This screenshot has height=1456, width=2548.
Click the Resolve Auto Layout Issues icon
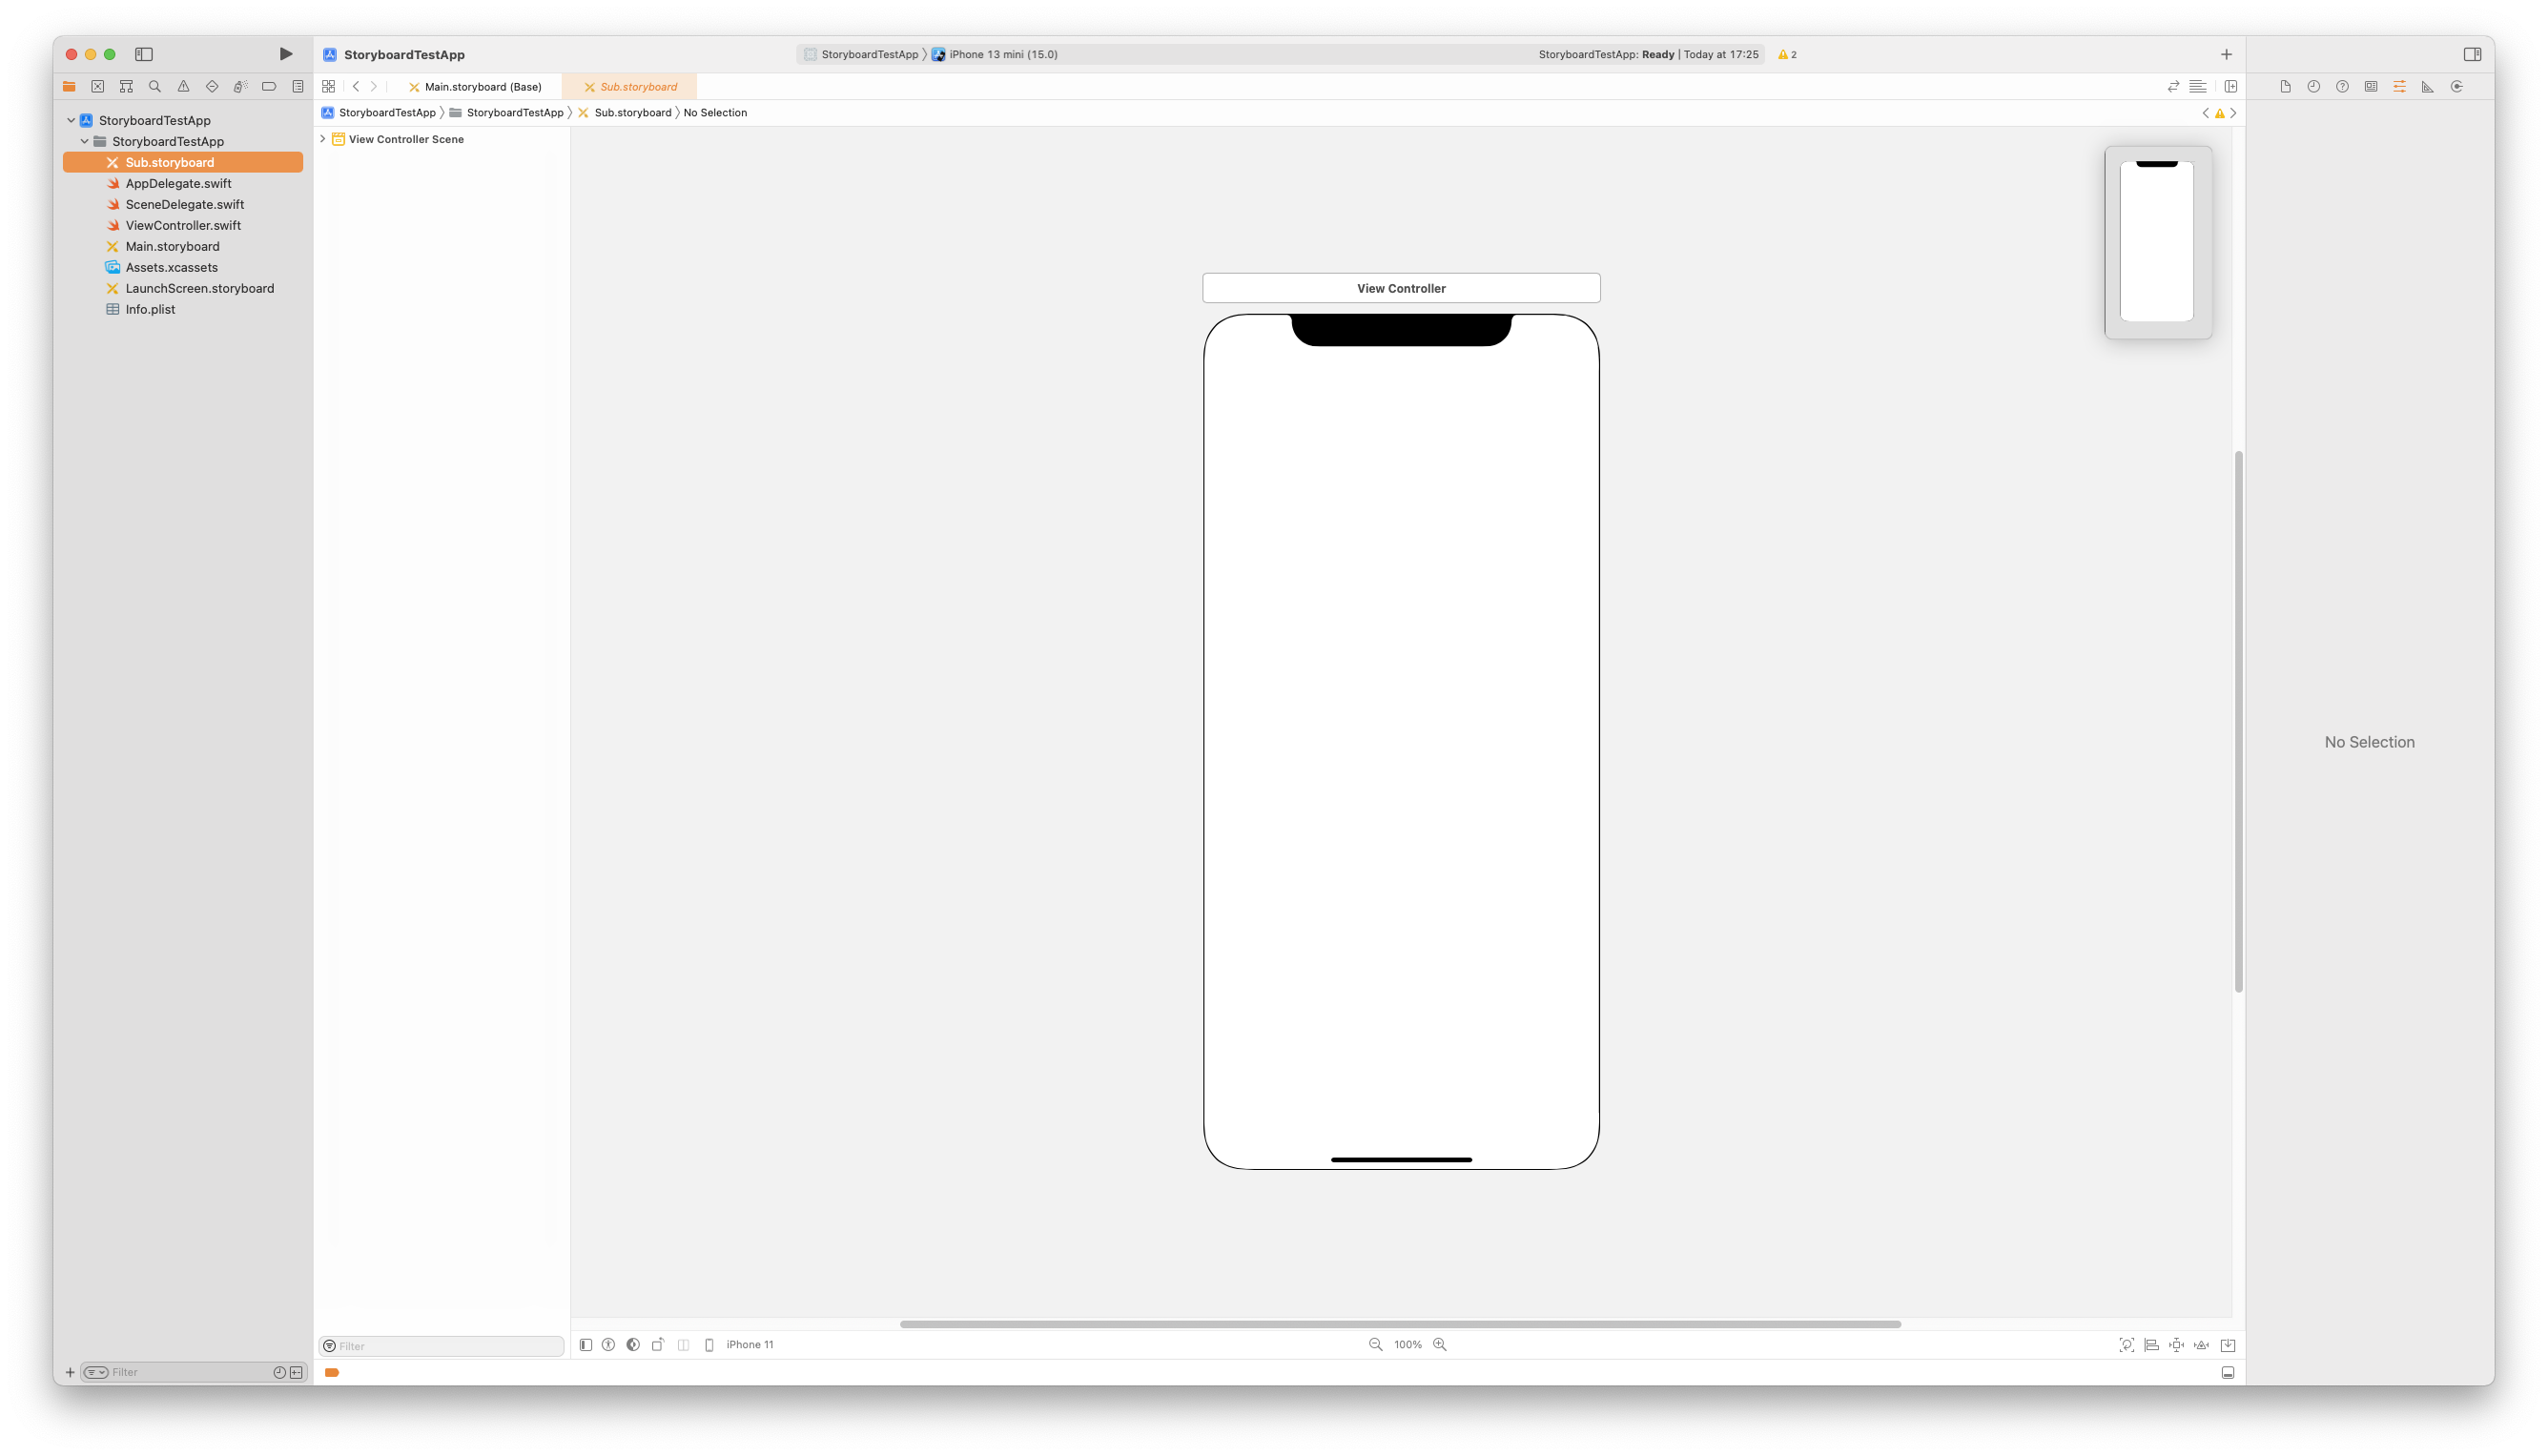(2201, 1345)
